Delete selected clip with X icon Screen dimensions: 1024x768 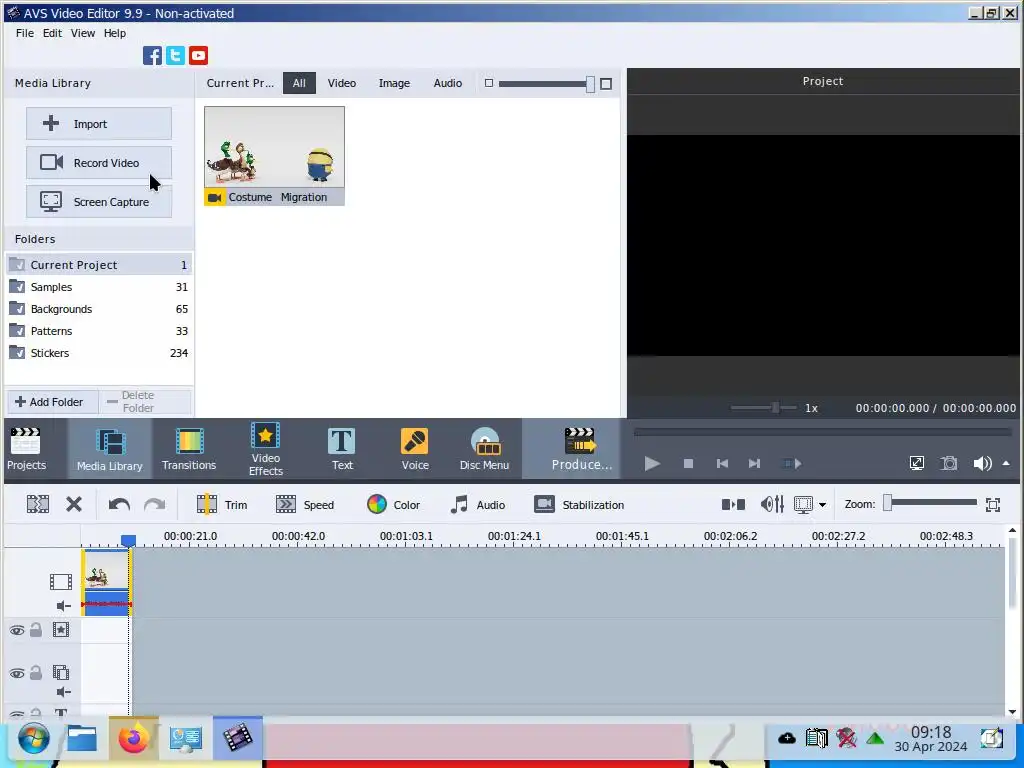click(74, 504)
